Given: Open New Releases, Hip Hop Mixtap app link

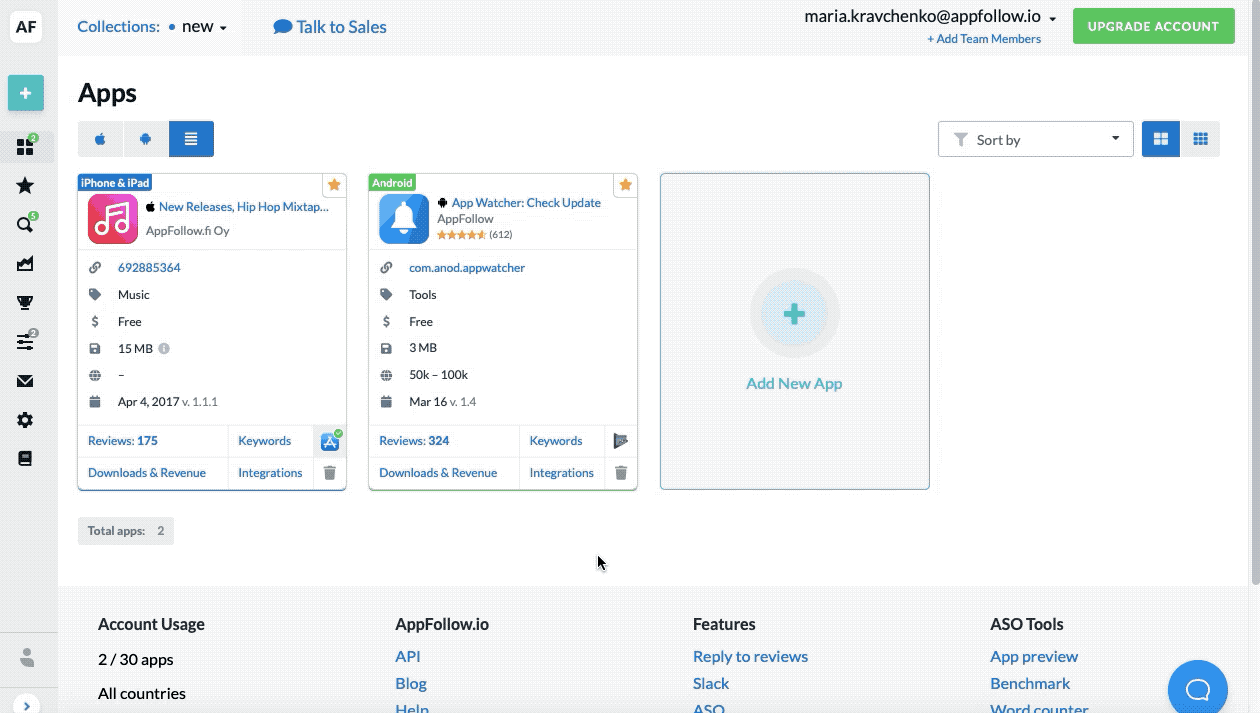Looking at the screenshot, I should pyautogui.click(x=243, y=207).
